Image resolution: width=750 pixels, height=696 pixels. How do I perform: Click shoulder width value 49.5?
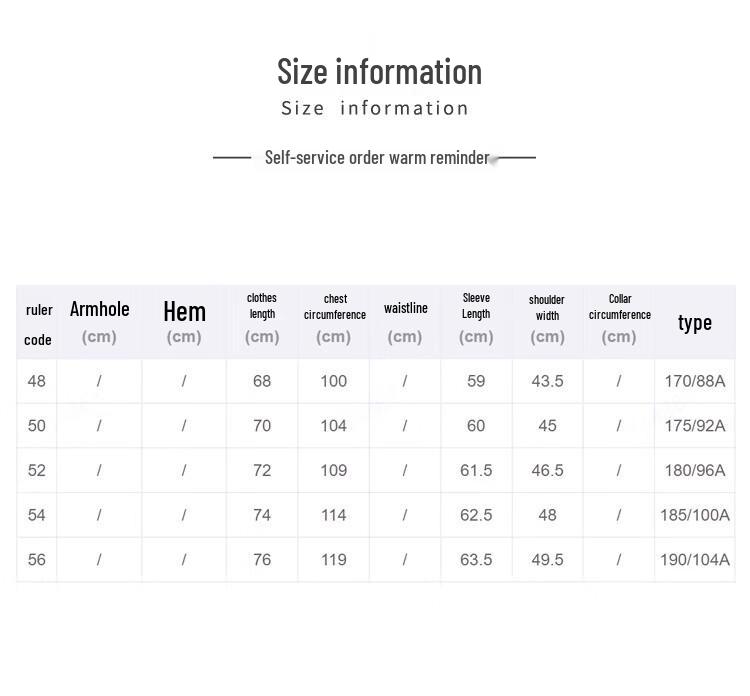(548, 560)
